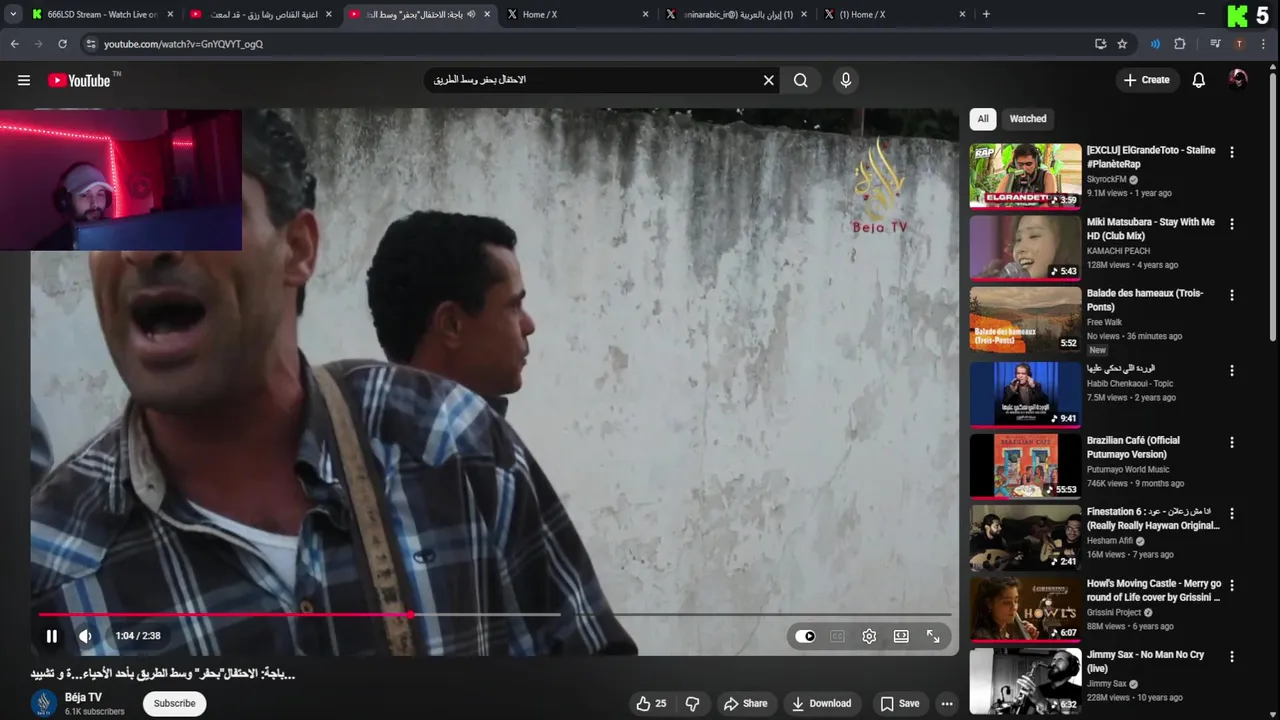Open Chrome three-dot menu
The height and width of the screenshot is (720, 1280).
(1264, 44)
